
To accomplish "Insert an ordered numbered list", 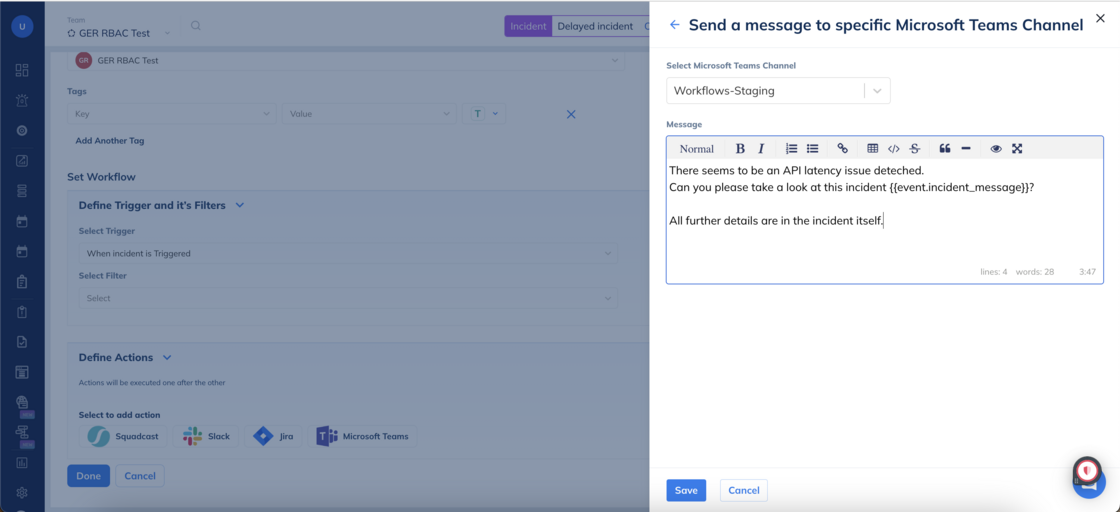I will pos(791,149).
